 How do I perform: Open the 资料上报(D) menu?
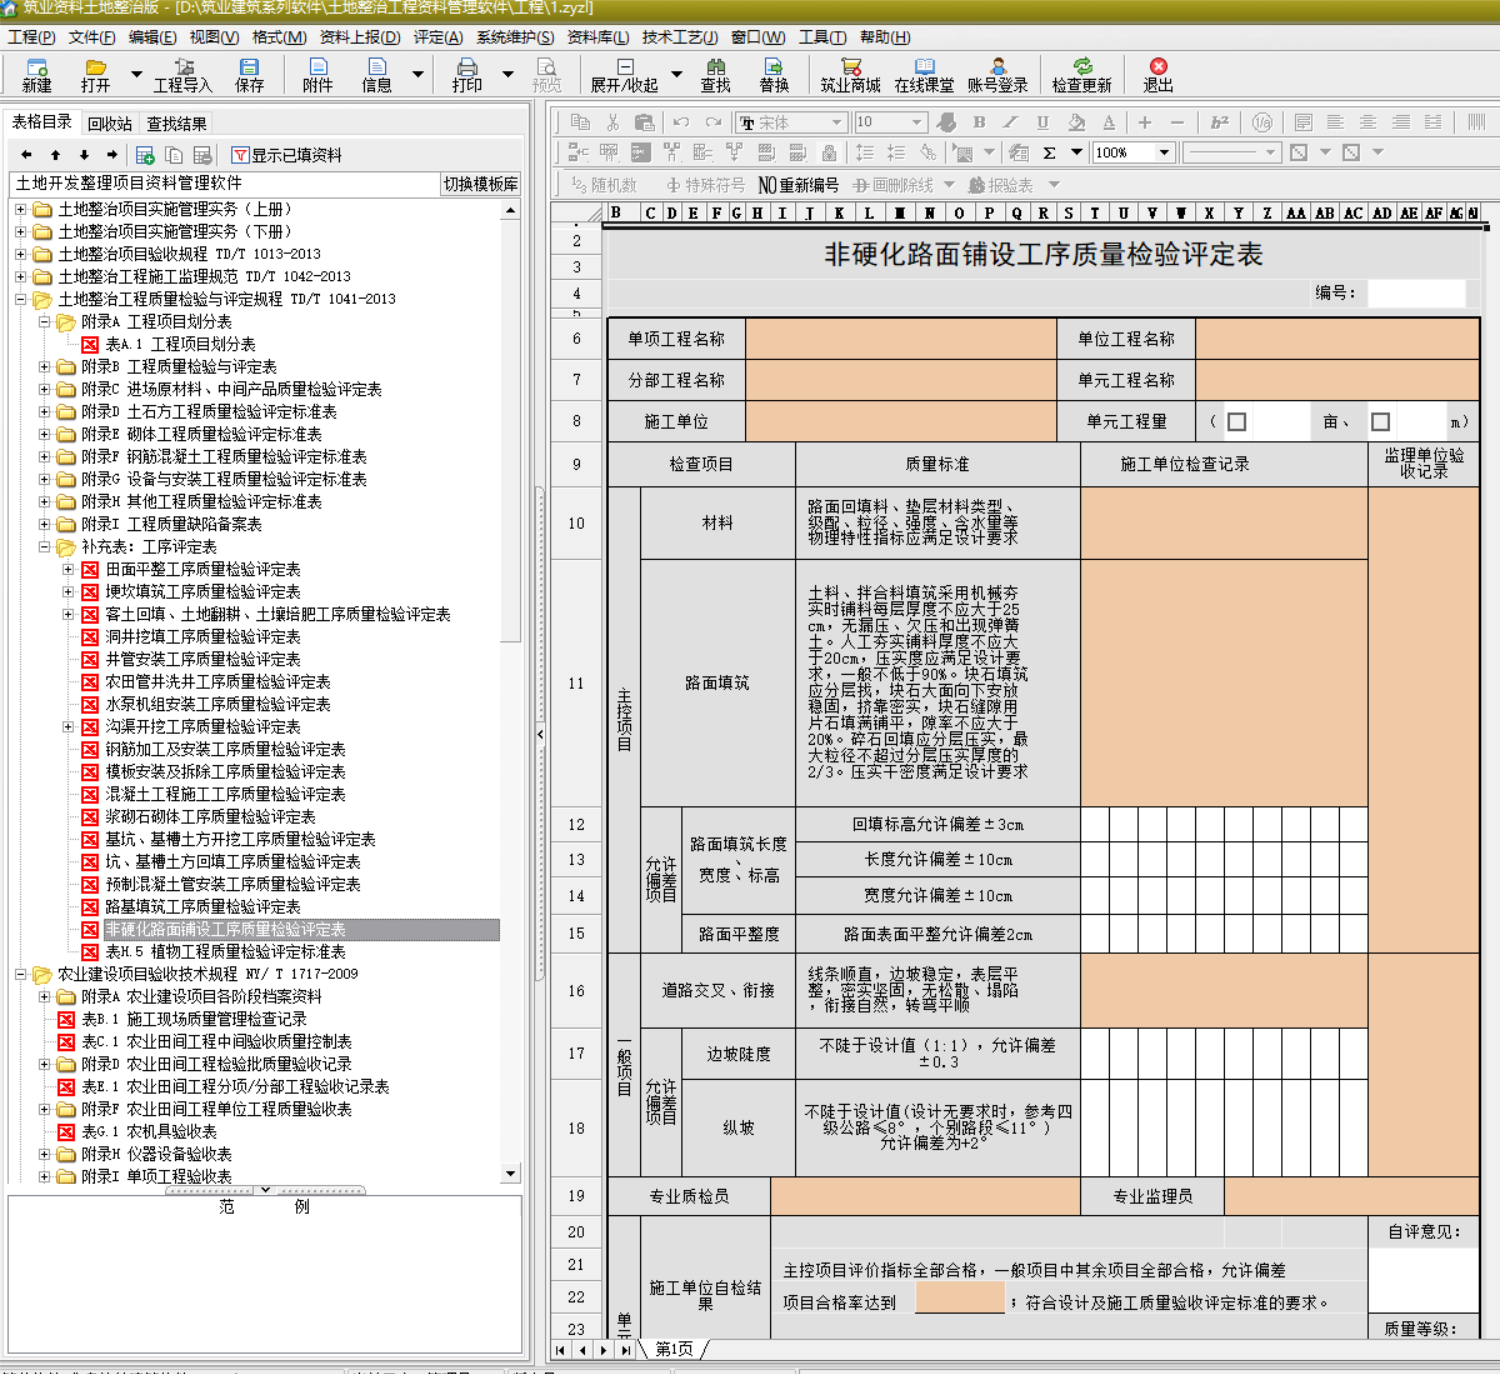[x=360, y=37]
